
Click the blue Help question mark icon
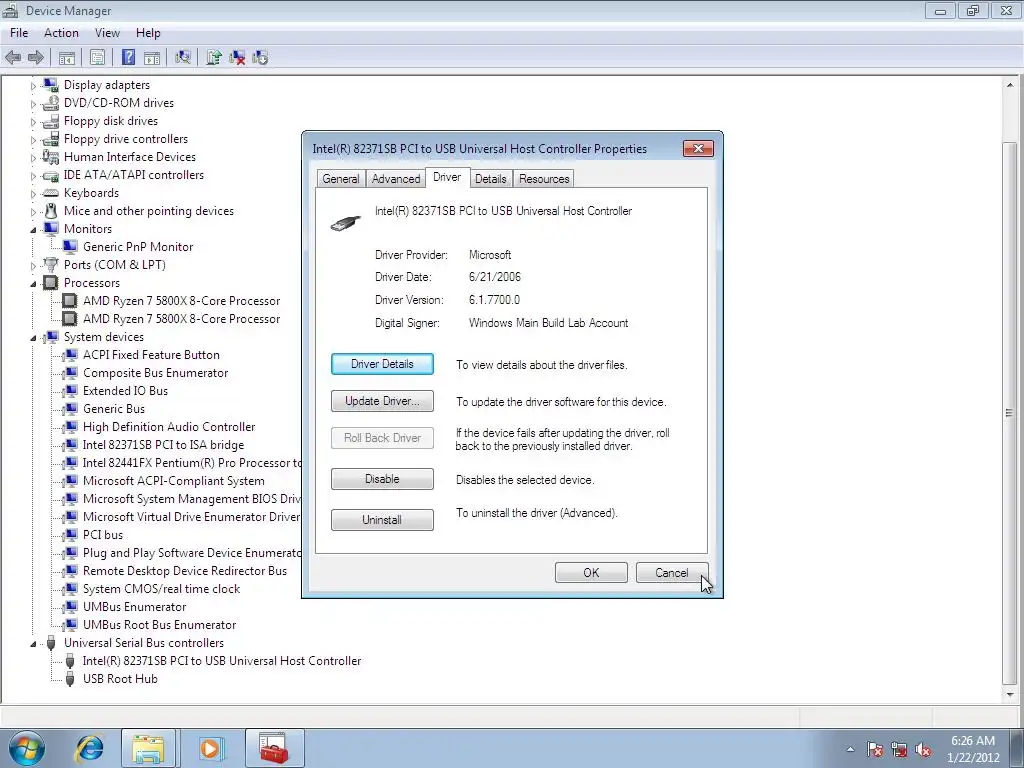[129, 57]
